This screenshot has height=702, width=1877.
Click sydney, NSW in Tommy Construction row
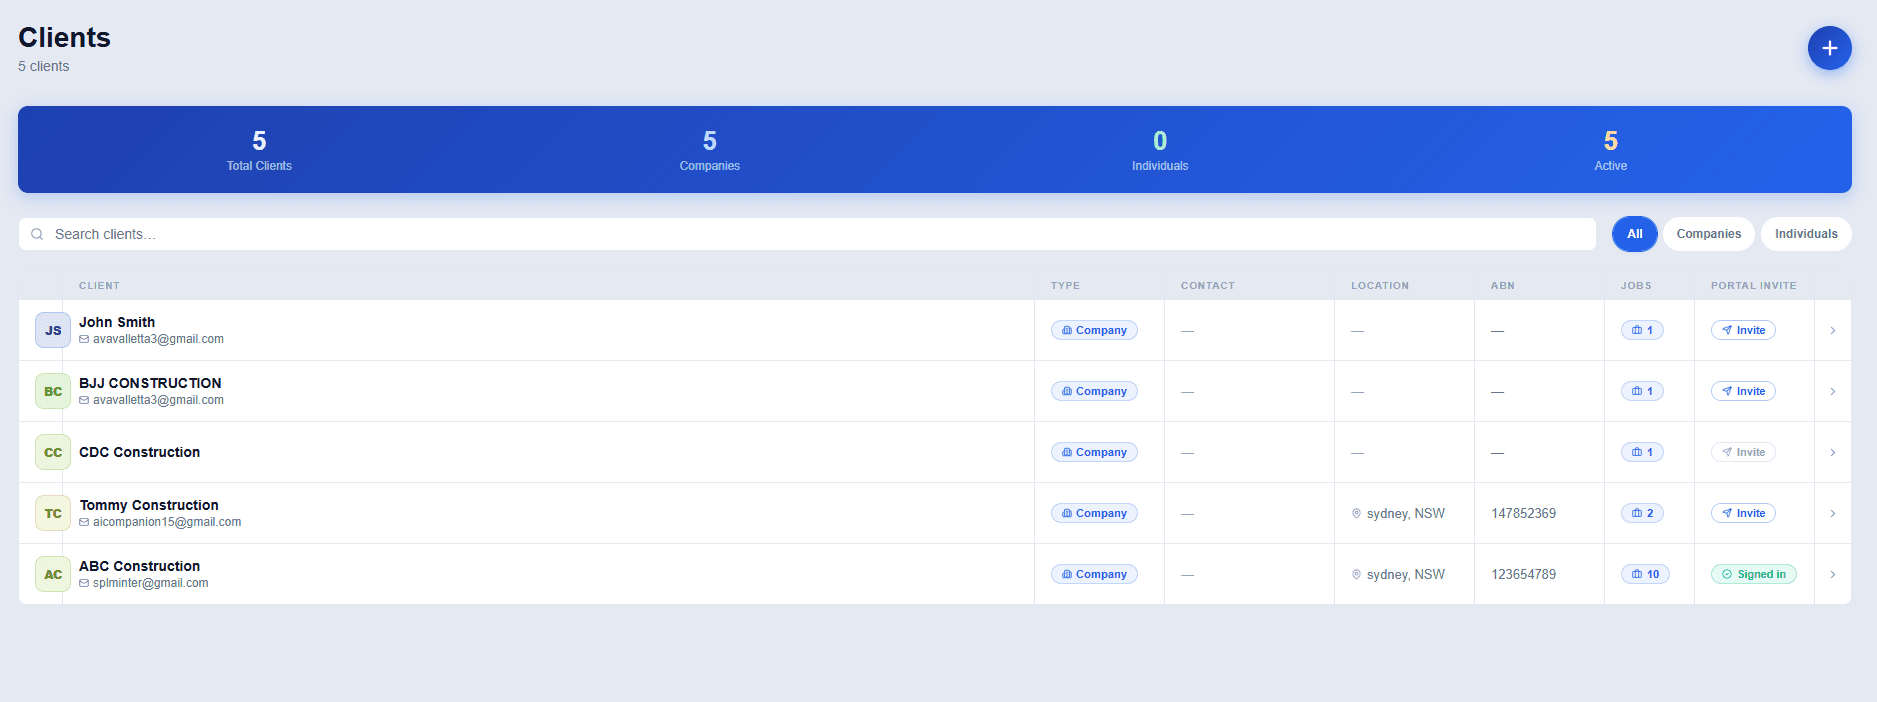pos(1405,513)
